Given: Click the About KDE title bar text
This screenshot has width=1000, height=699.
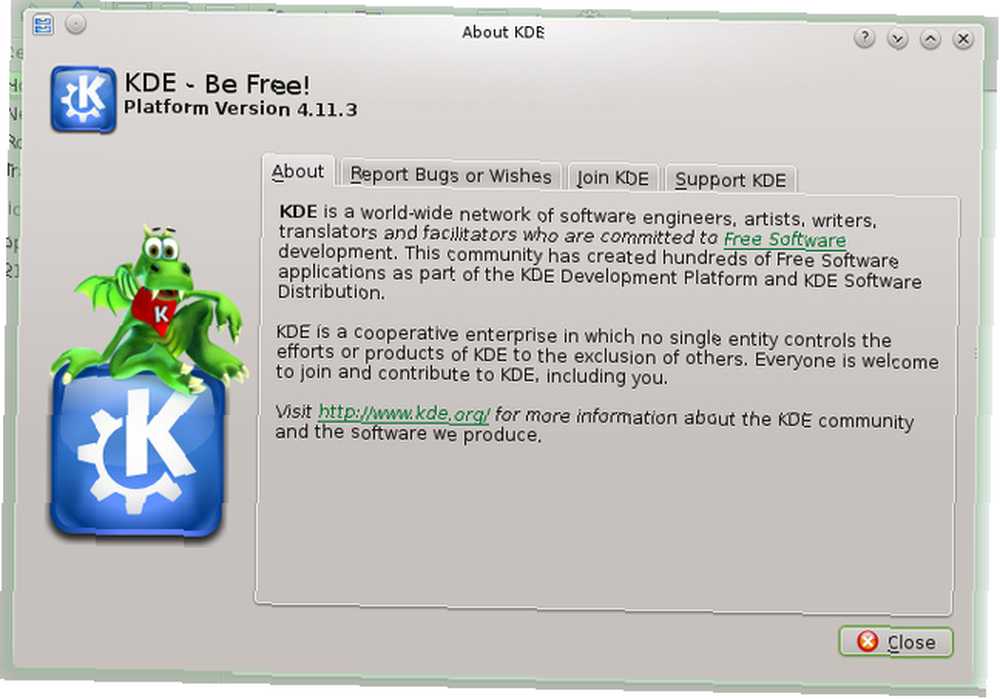Looking at the screenshot, I should tap(503, 32).
